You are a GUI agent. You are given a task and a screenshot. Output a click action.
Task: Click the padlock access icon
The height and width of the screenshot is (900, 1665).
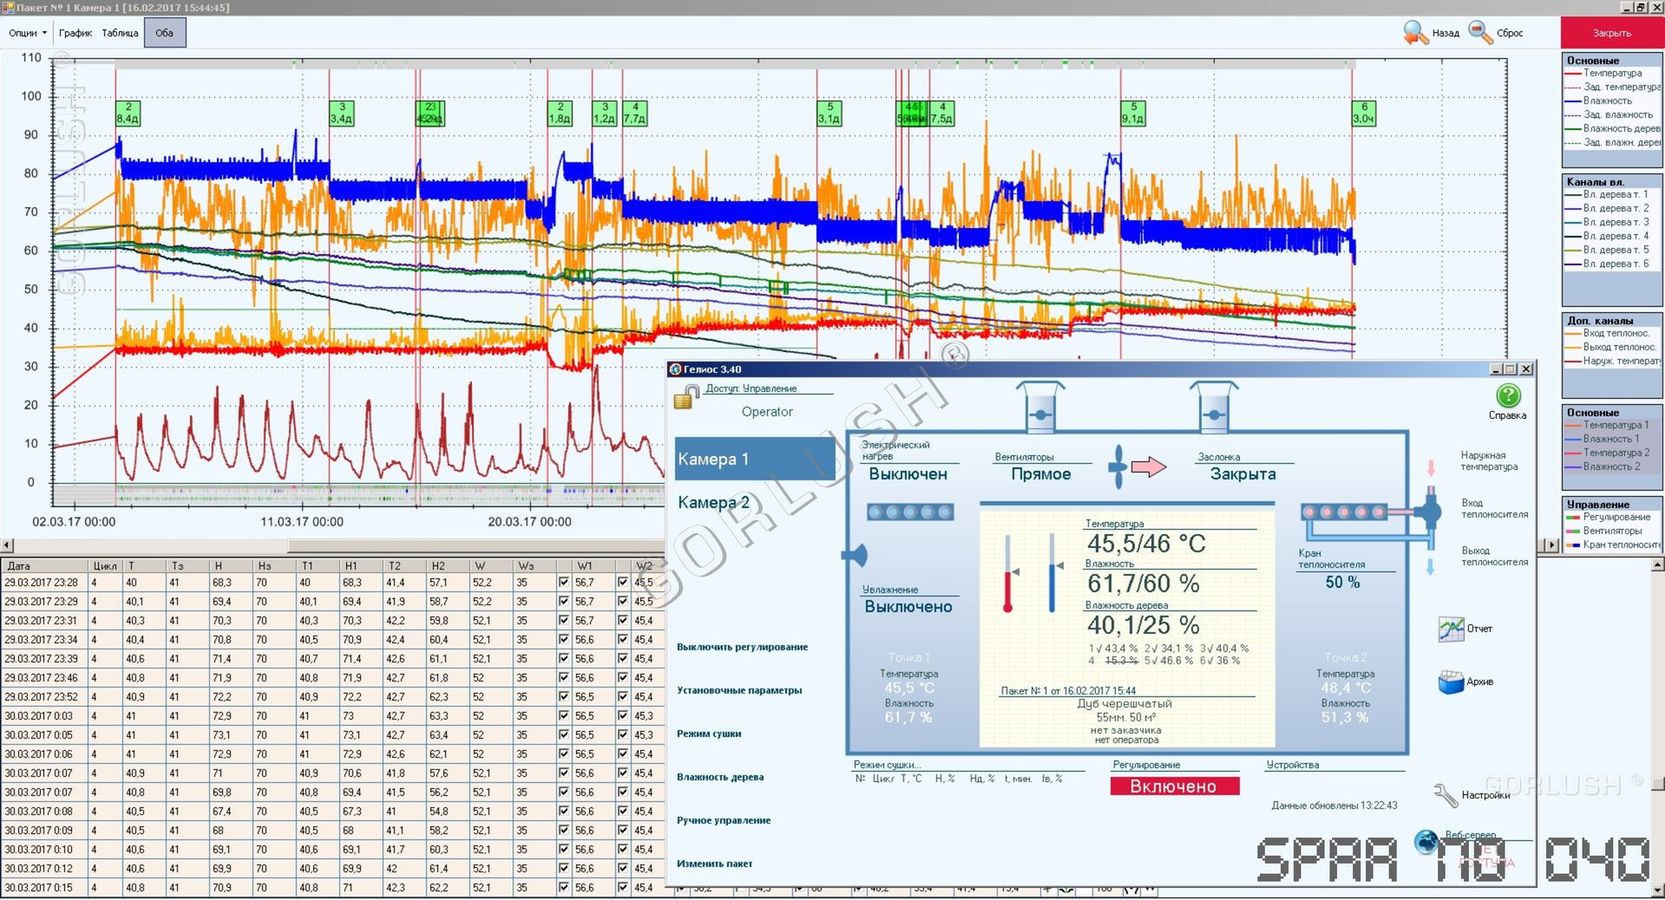coord(685,397)
